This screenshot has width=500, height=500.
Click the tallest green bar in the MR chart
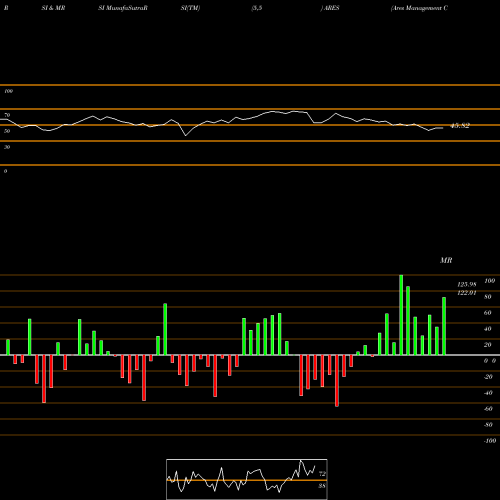401,315
